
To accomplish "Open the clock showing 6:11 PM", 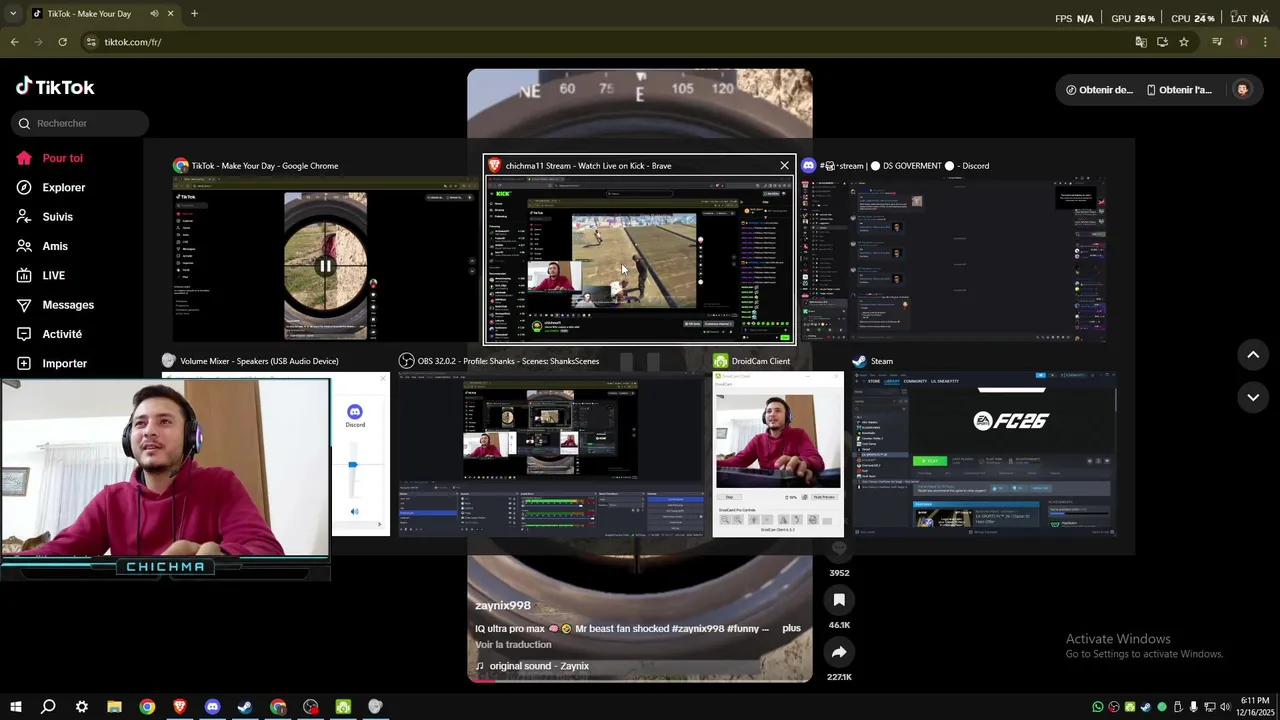I will coord(1255,700).
